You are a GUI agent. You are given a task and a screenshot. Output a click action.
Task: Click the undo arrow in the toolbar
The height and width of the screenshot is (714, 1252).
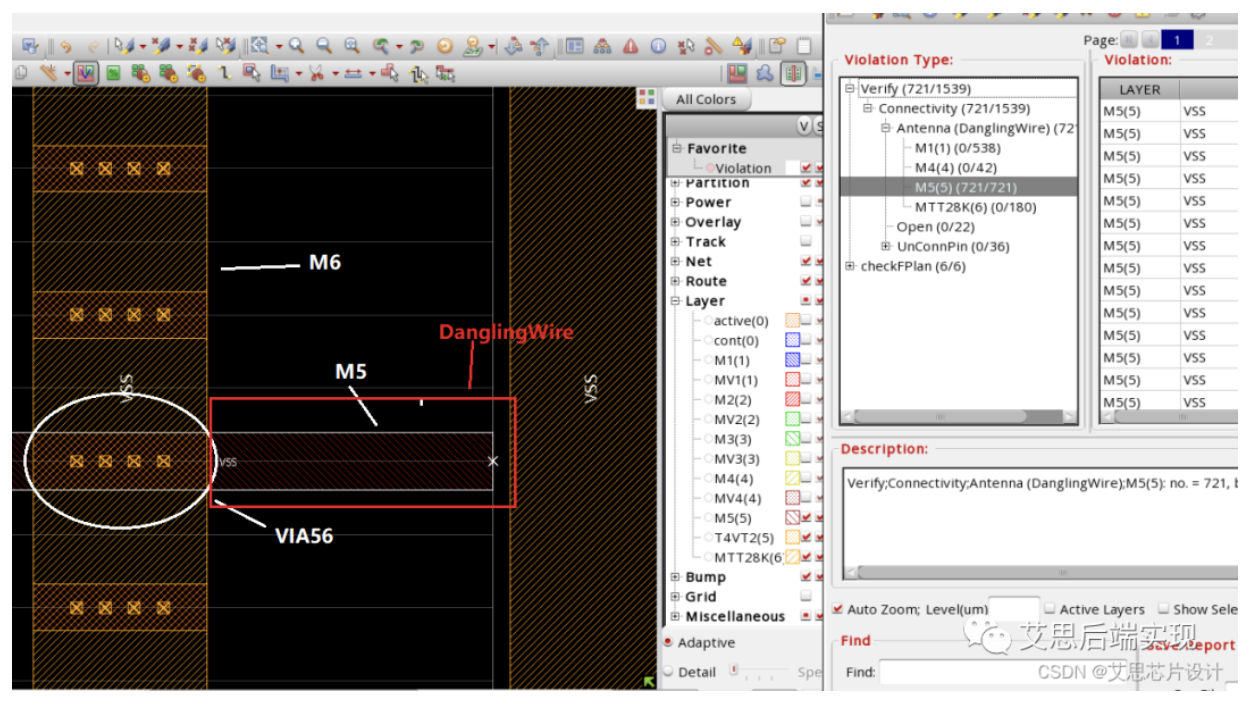pyautogui.click(x=66, y=46)
